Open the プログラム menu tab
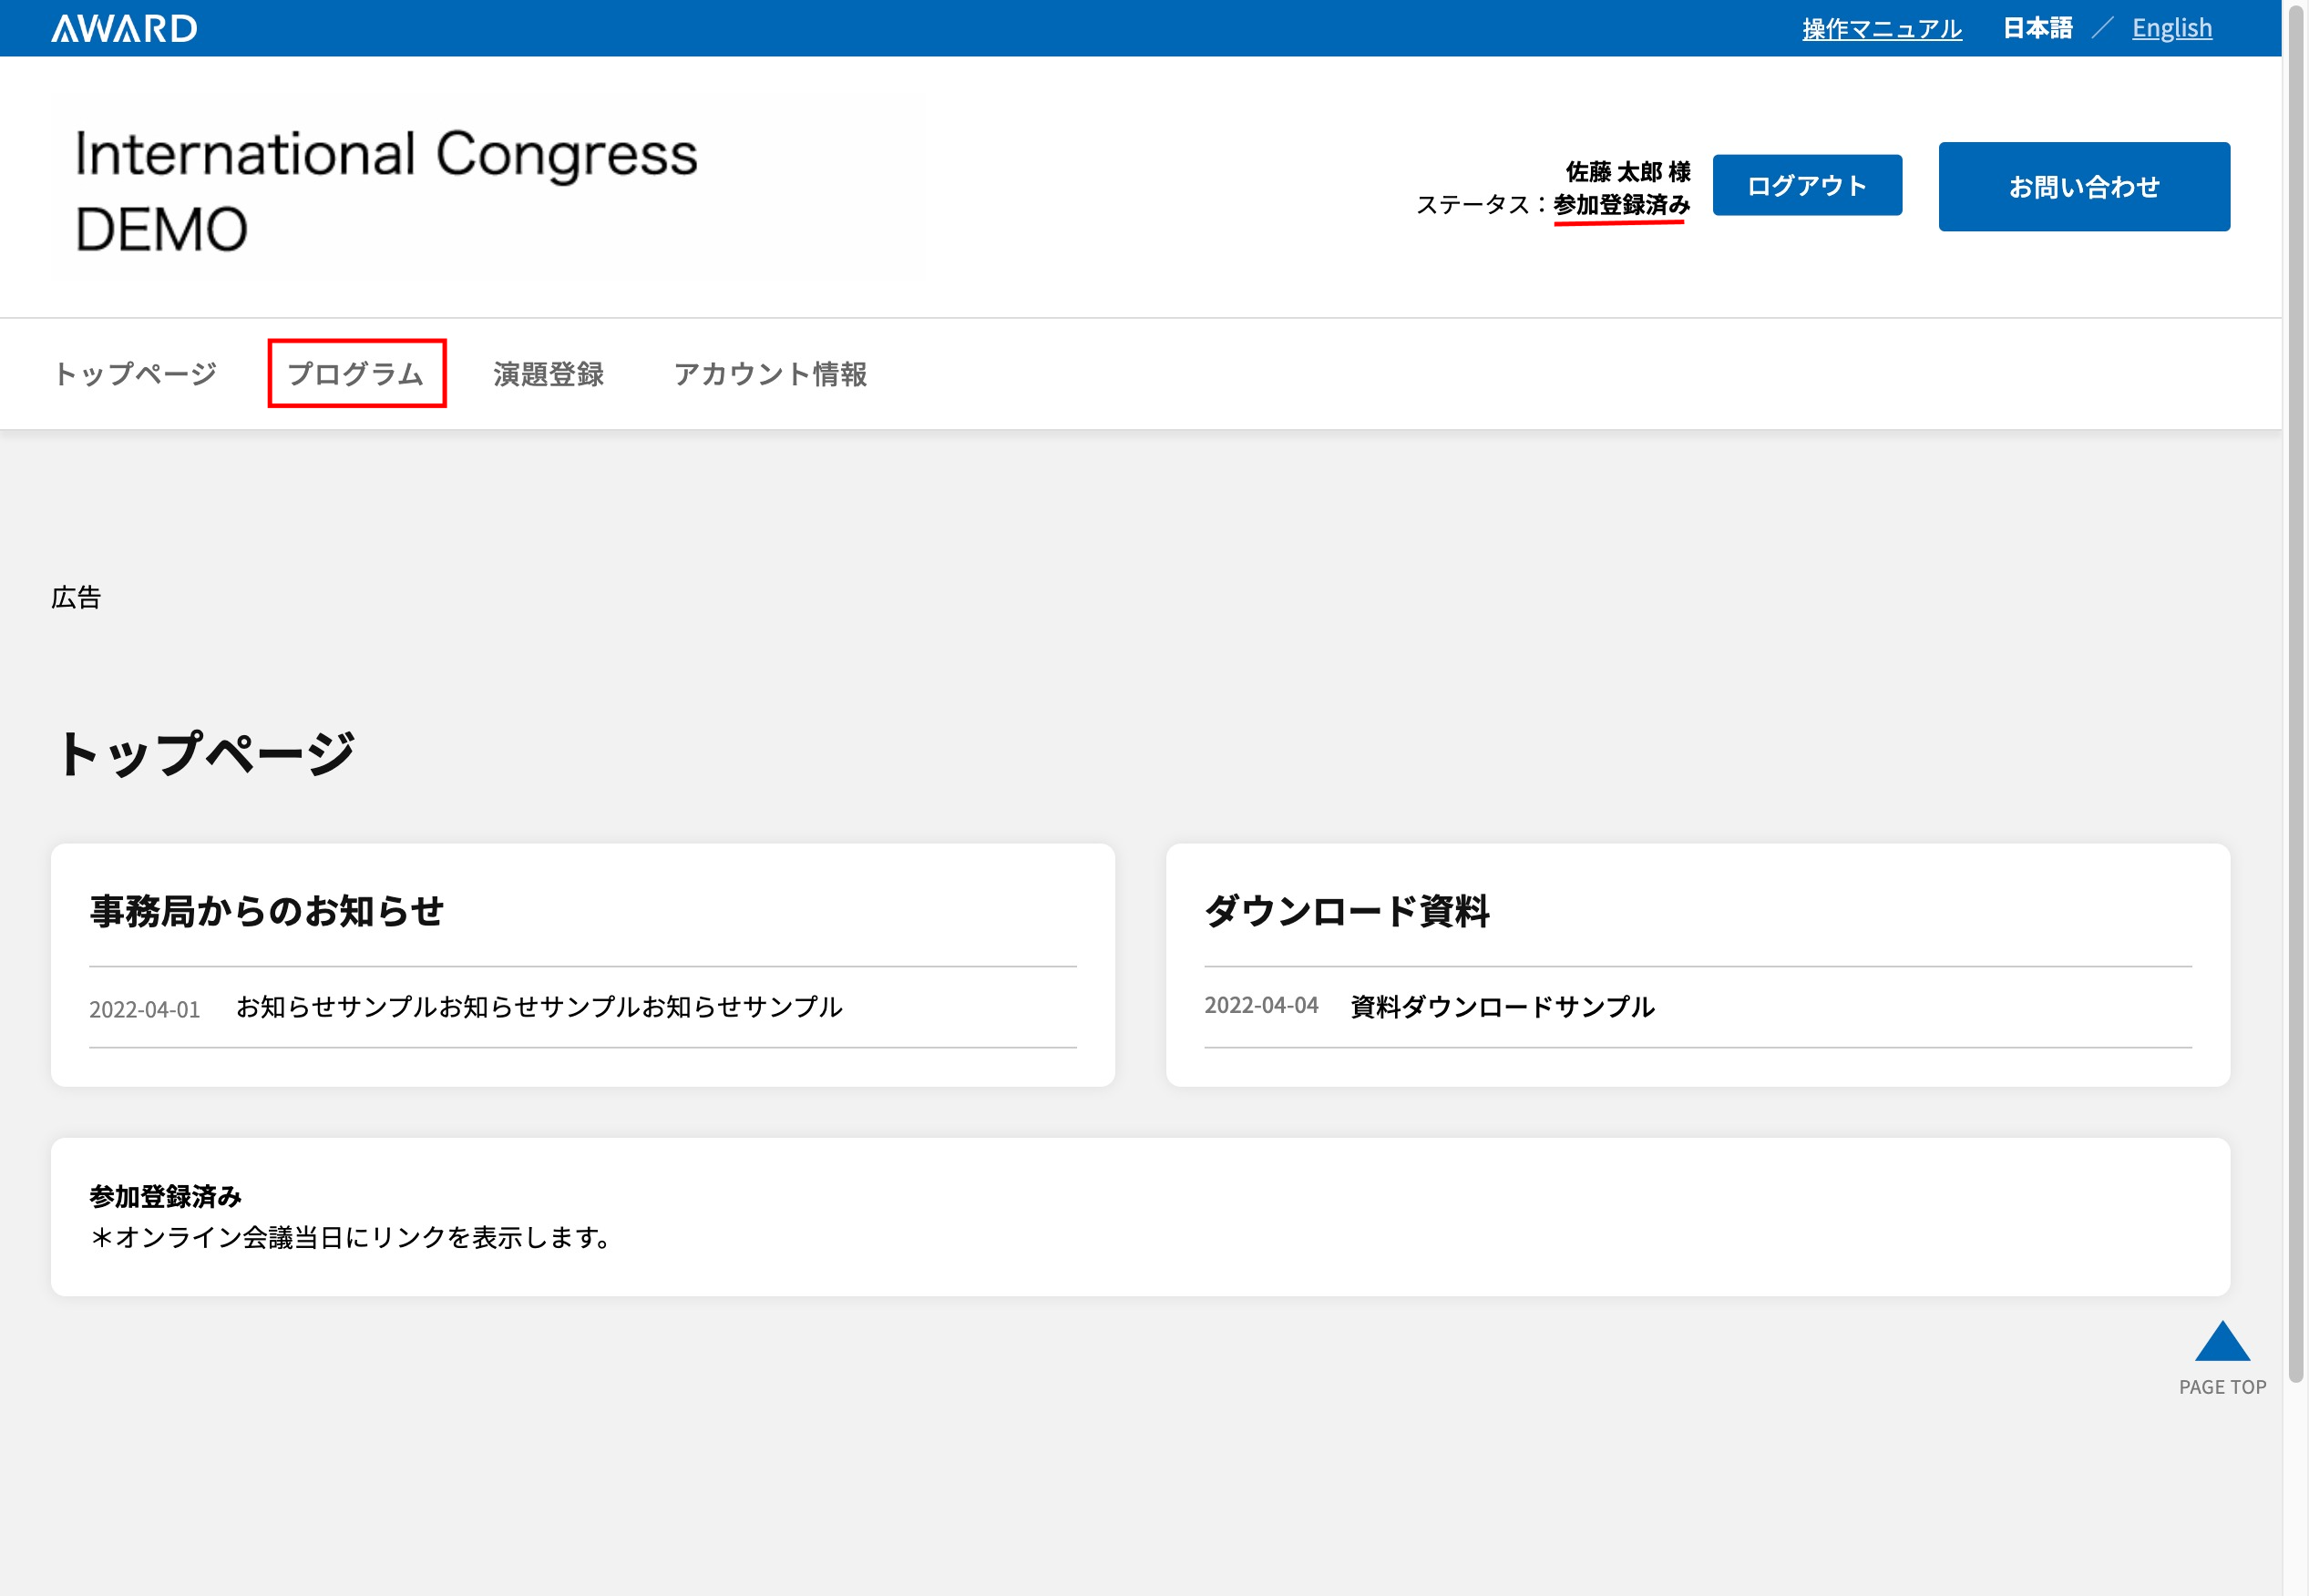2309x1596 pixels. [x=356, y=374]
